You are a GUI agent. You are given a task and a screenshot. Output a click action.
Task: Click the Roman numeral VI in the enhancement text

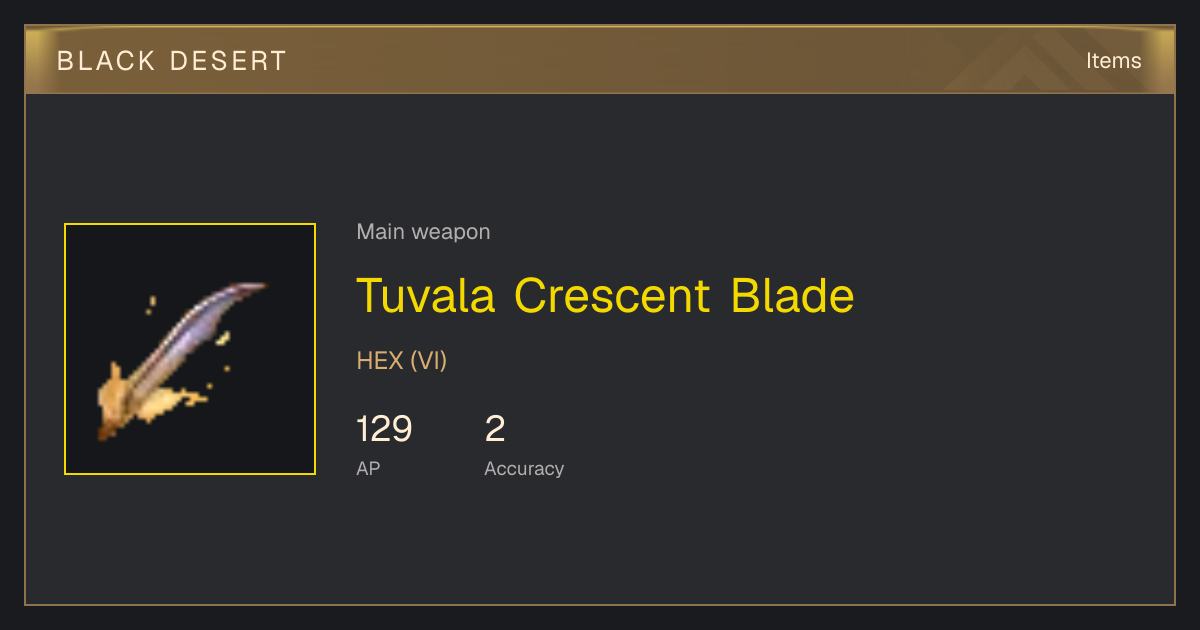427,361
